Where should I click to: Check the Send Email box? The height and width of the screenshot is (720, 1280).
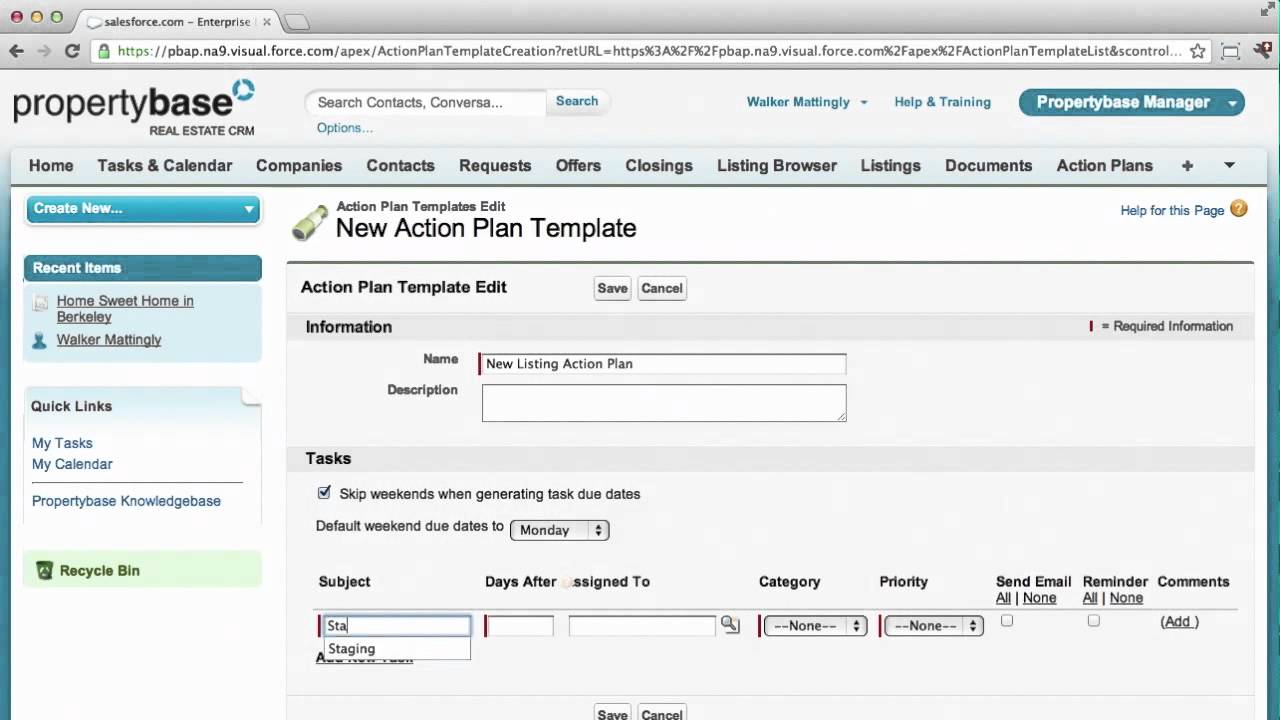pos(1007,621)
